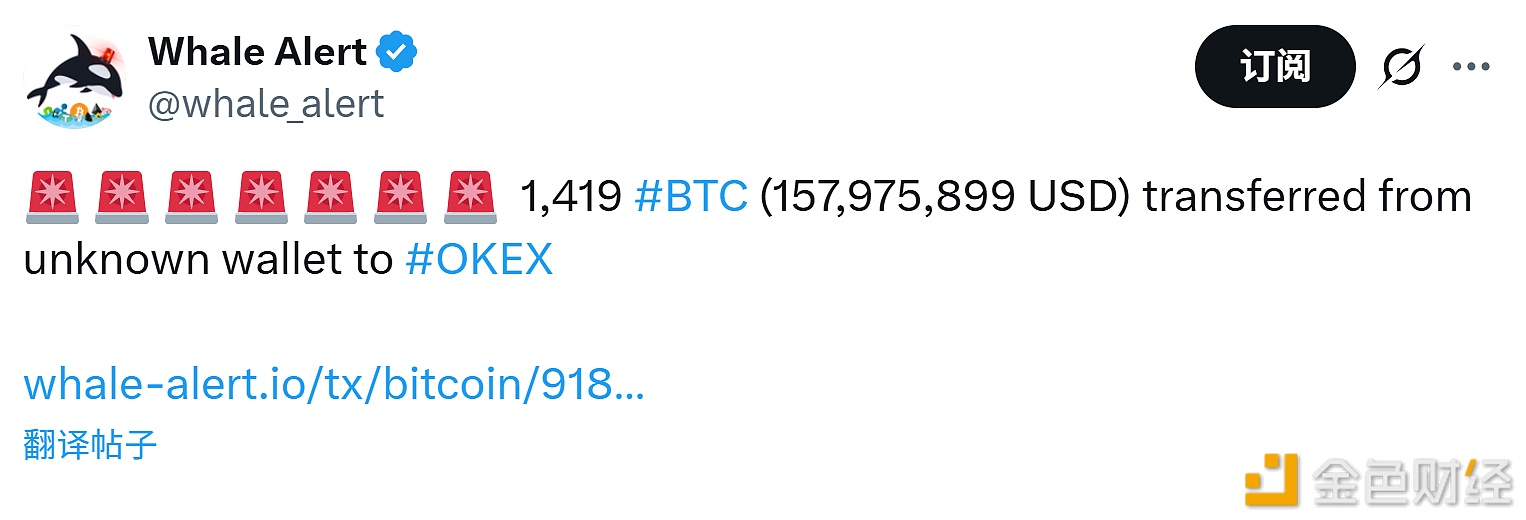
Task: Click the Grok slashed-circle icon
Action: click(1401, 67)
